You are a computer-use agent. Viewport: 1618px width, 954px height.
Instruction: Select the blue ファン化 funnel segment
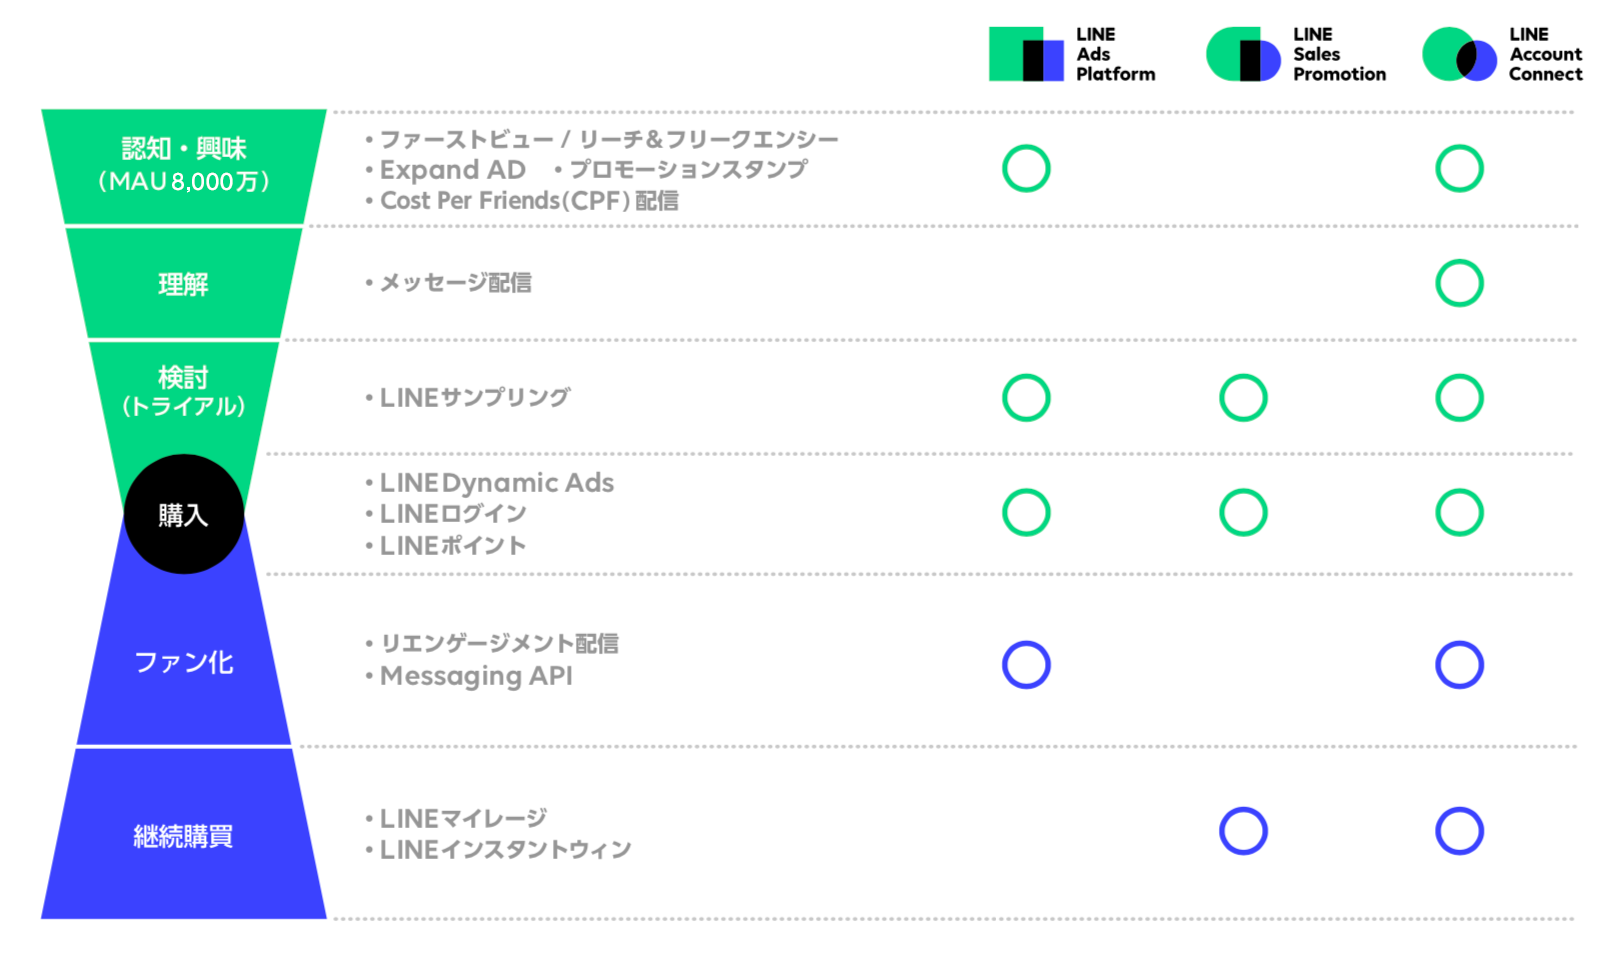184,662
